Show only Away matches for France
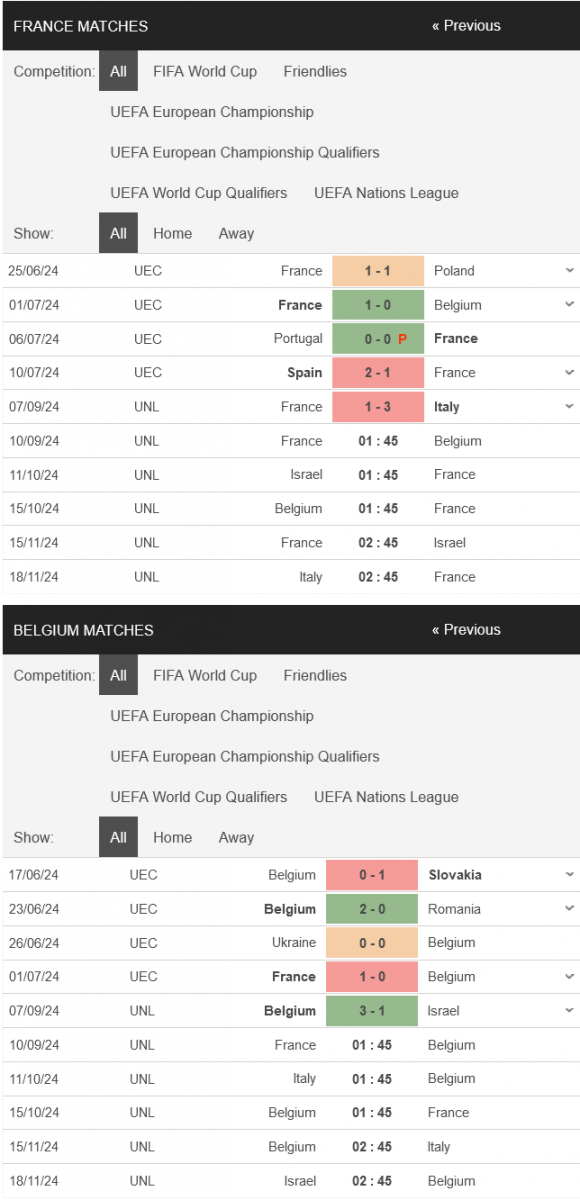580x1200 pixels. point(236,233)
